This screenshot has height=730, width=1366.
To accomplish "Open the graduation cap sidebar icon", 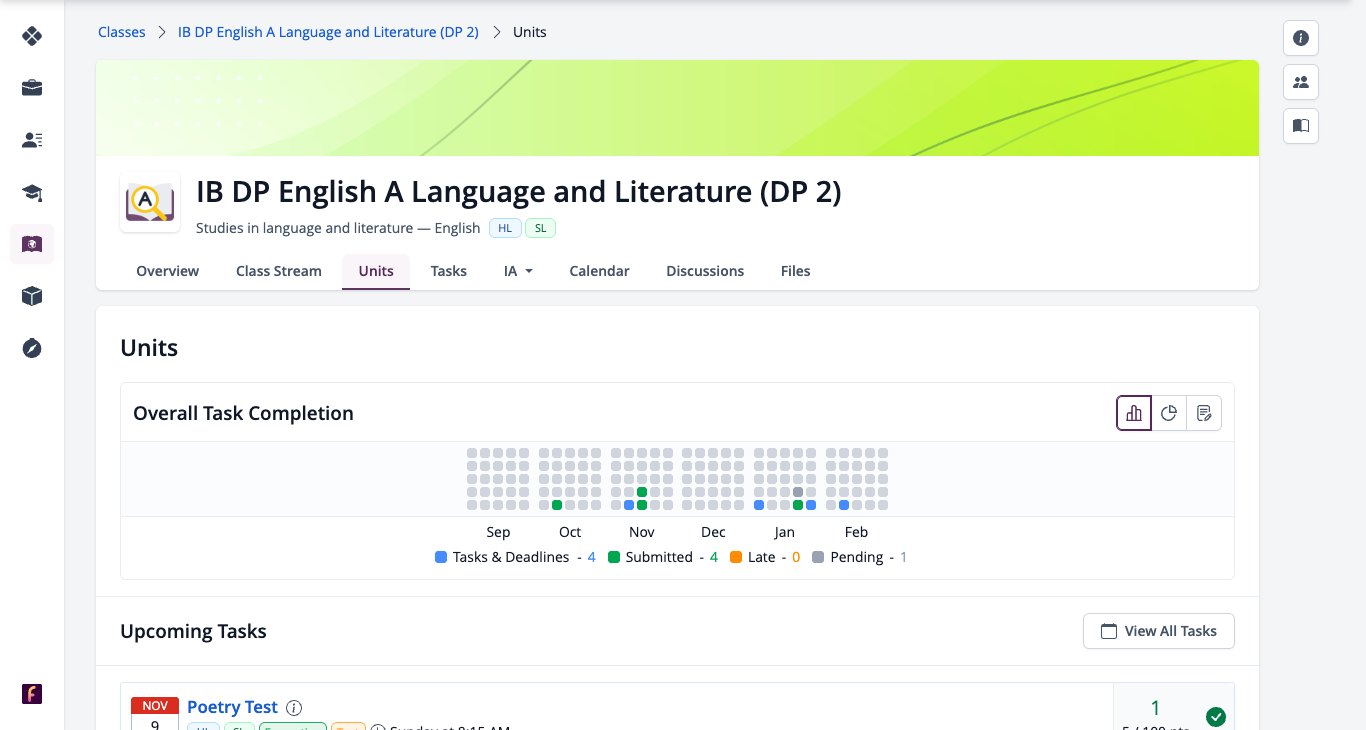I will (x=32, y=192).
